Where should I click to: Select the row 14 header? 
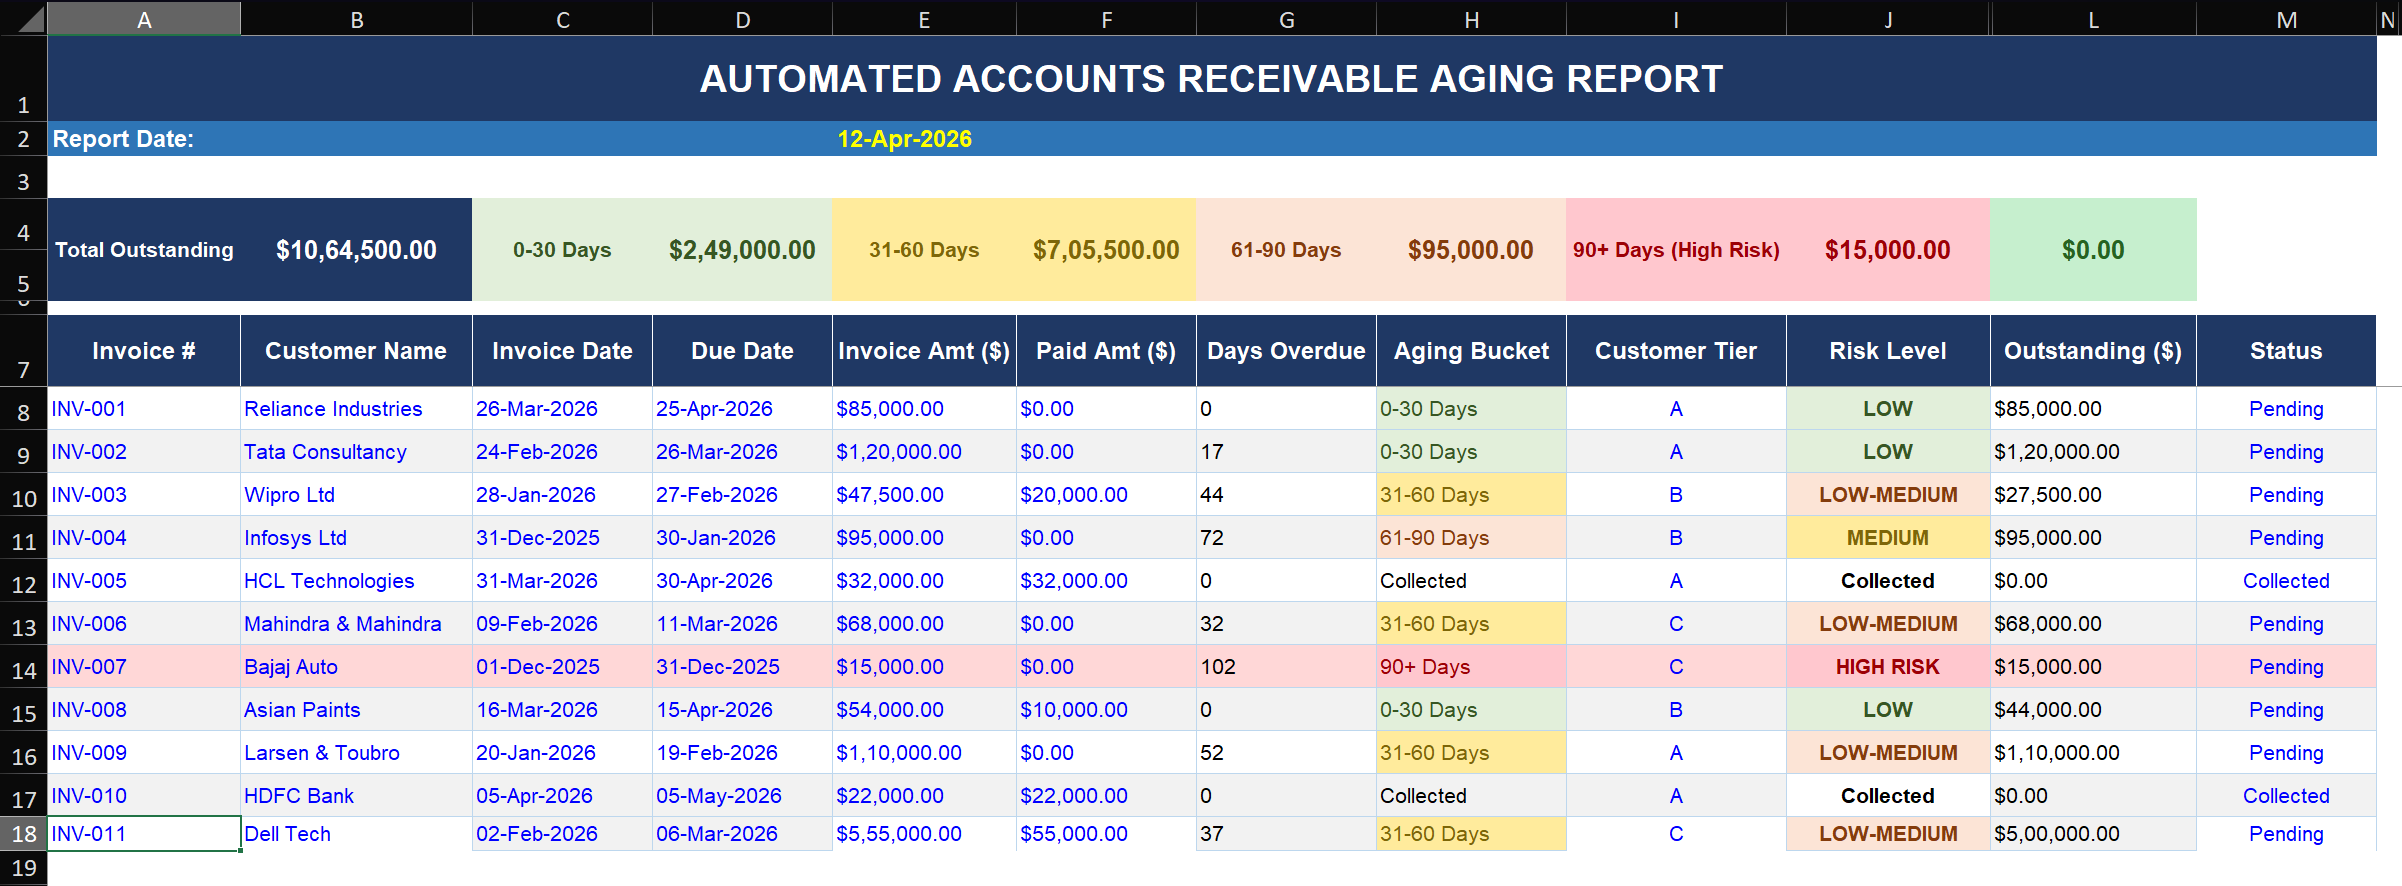click(23, 669)
